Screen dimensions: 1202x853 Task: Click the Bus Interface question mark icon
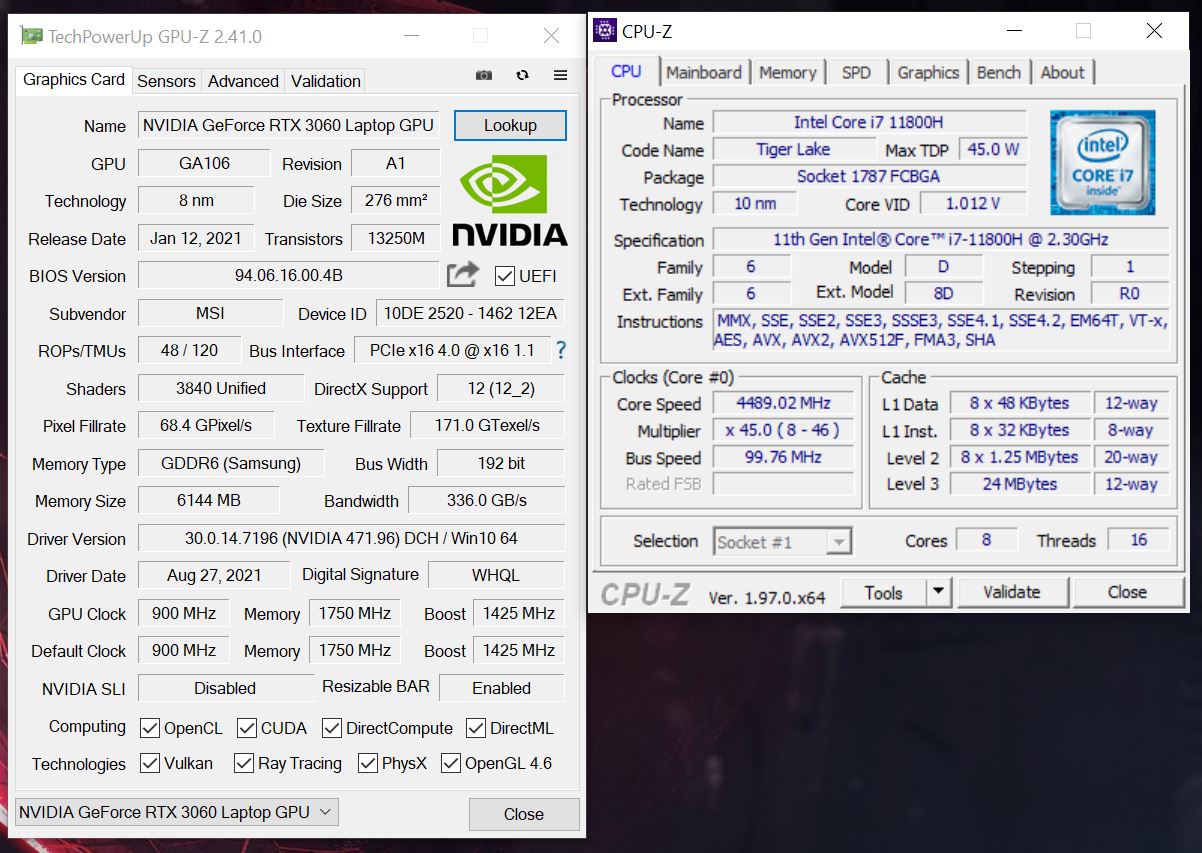click(561, 350)
